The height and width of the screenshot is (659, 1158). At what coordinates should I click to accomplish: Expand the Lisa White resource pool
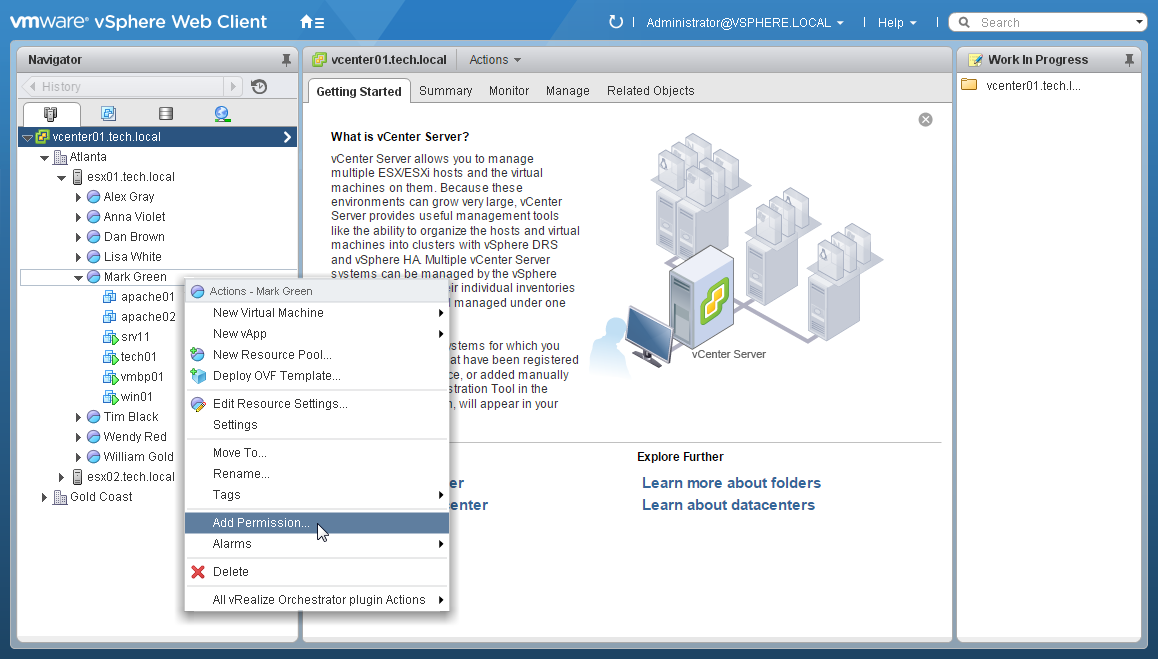tap(78, 257)
